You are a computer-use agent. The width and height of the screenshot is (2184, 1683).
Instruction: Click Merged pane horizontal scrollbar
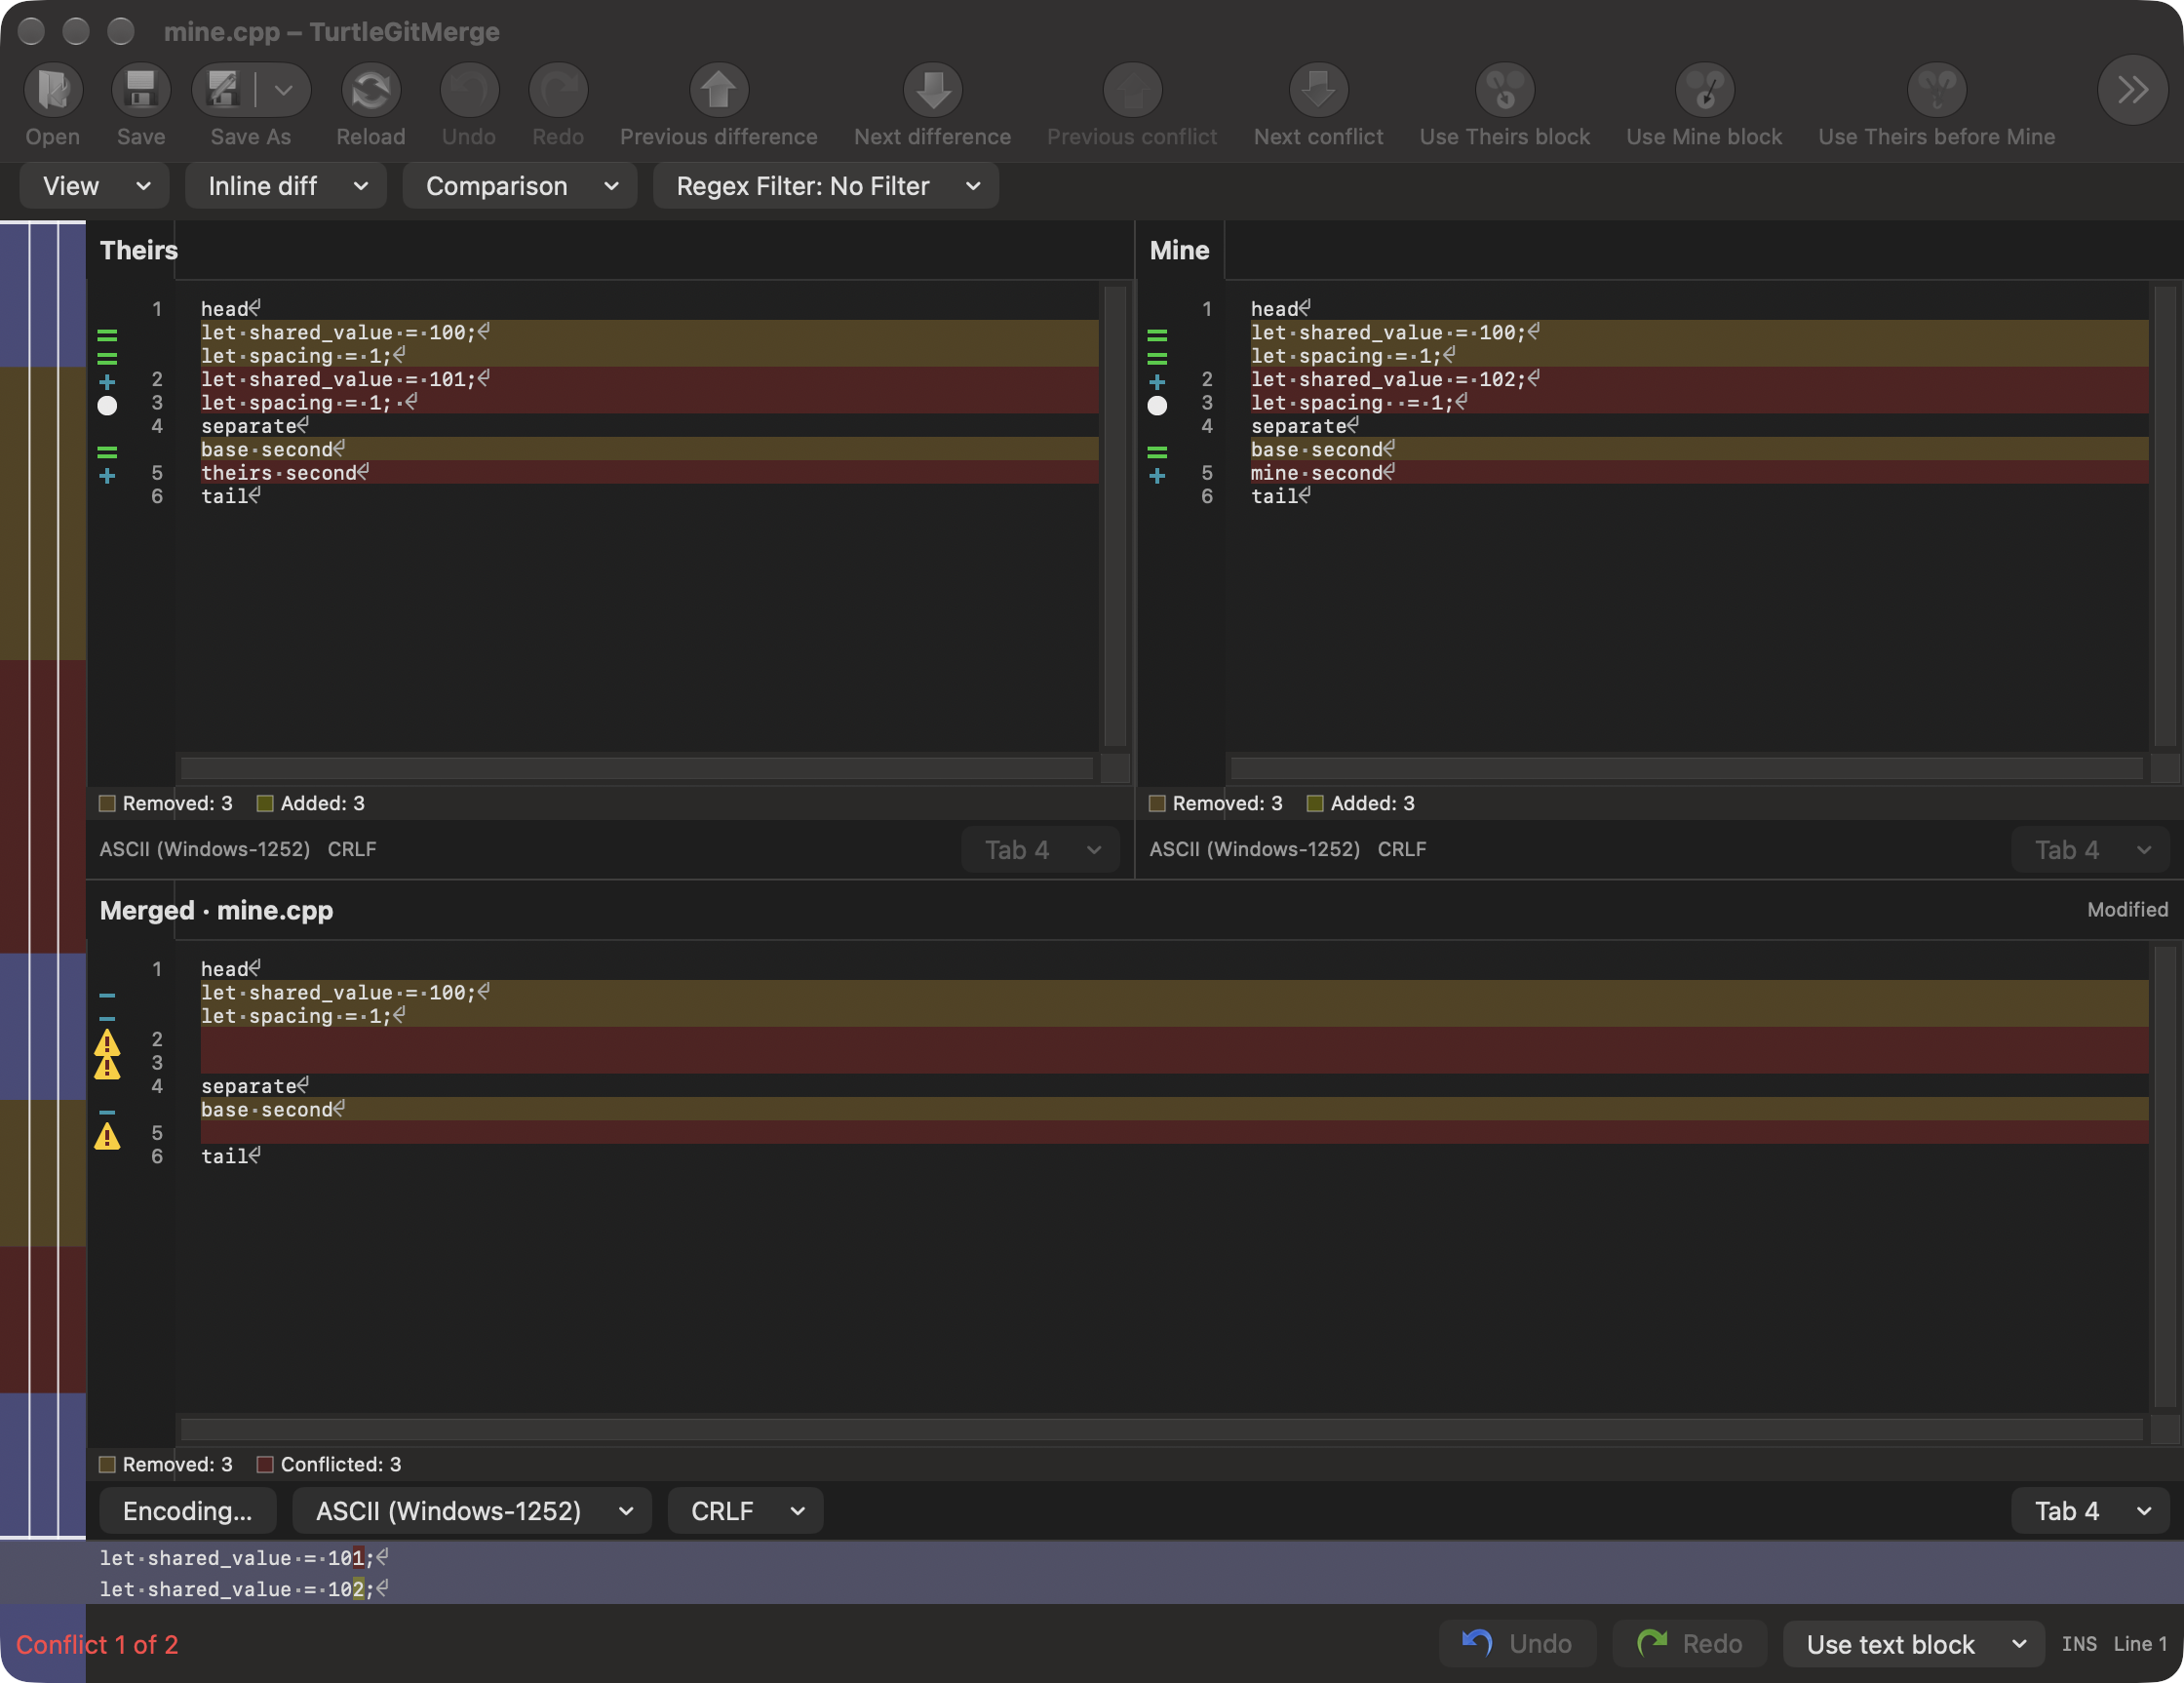pyautogui.click(x=1161, y=1429)
